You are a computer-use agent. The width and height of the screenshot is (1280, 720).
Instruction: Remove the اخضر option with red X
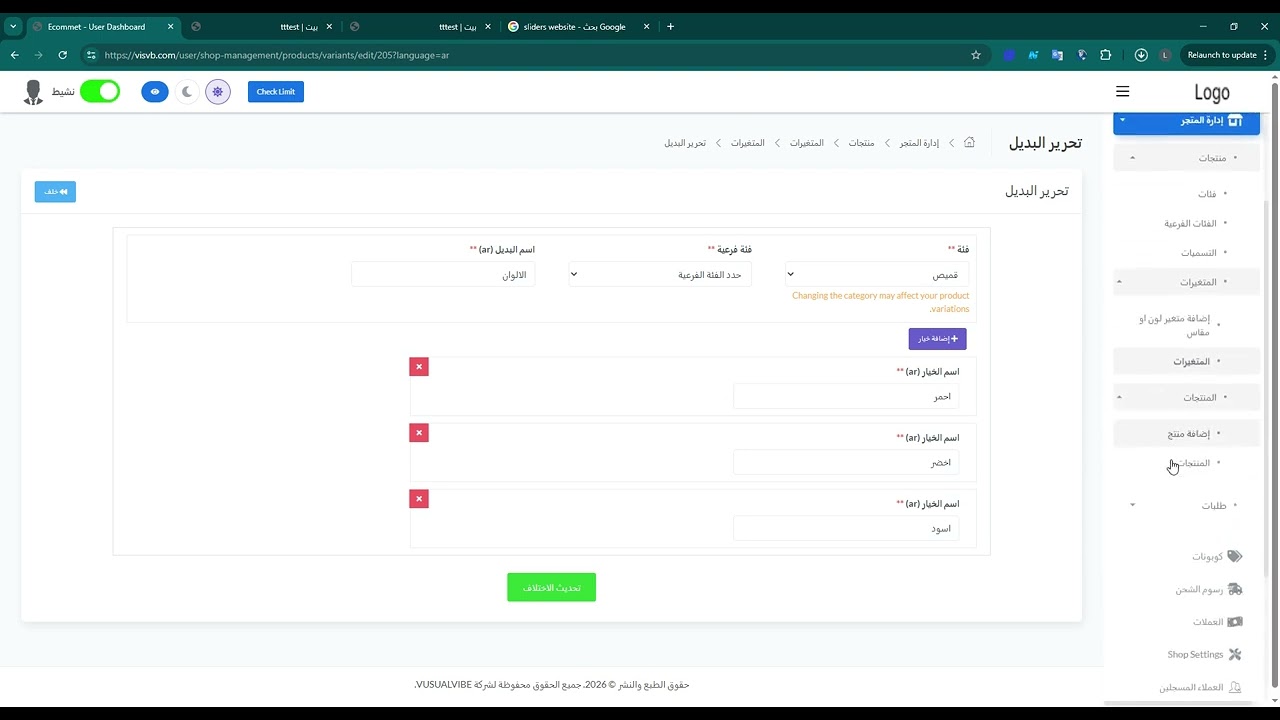(419, 433)
